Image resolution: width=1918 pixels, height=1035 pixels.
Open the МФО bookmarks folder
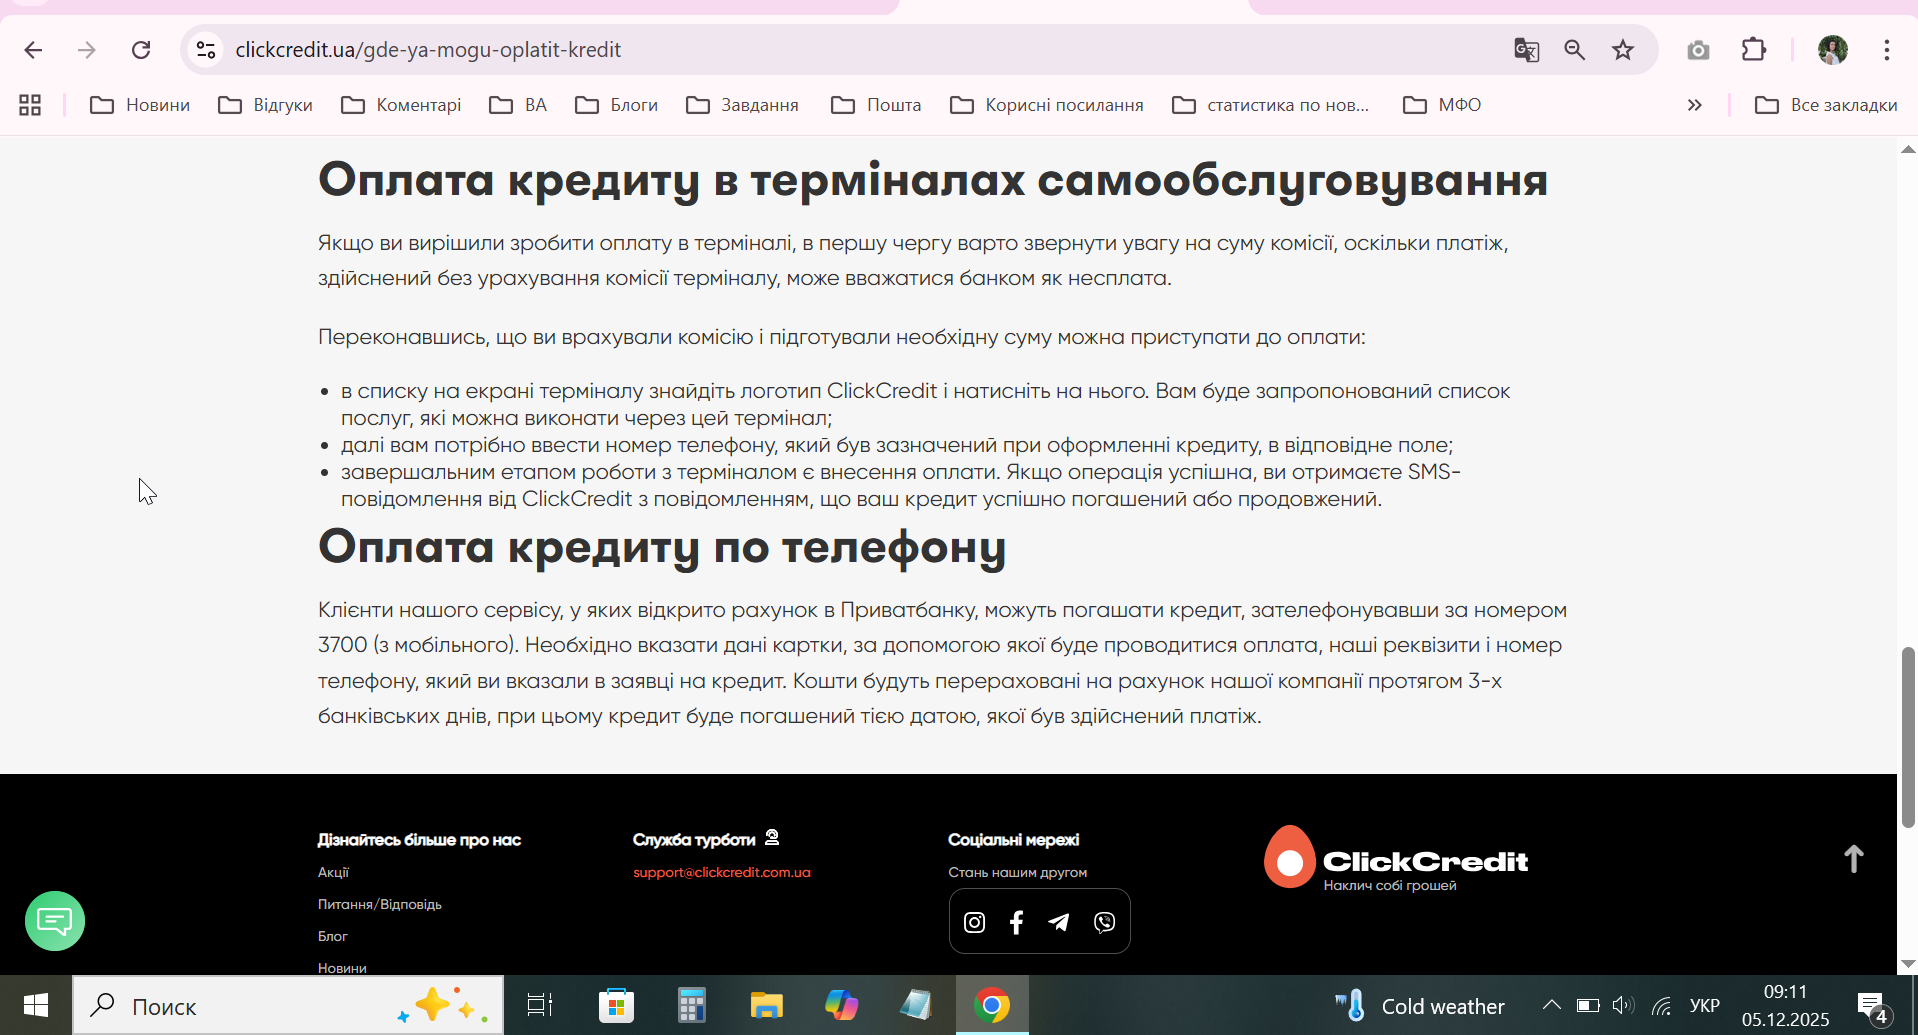pos(1442,105)
